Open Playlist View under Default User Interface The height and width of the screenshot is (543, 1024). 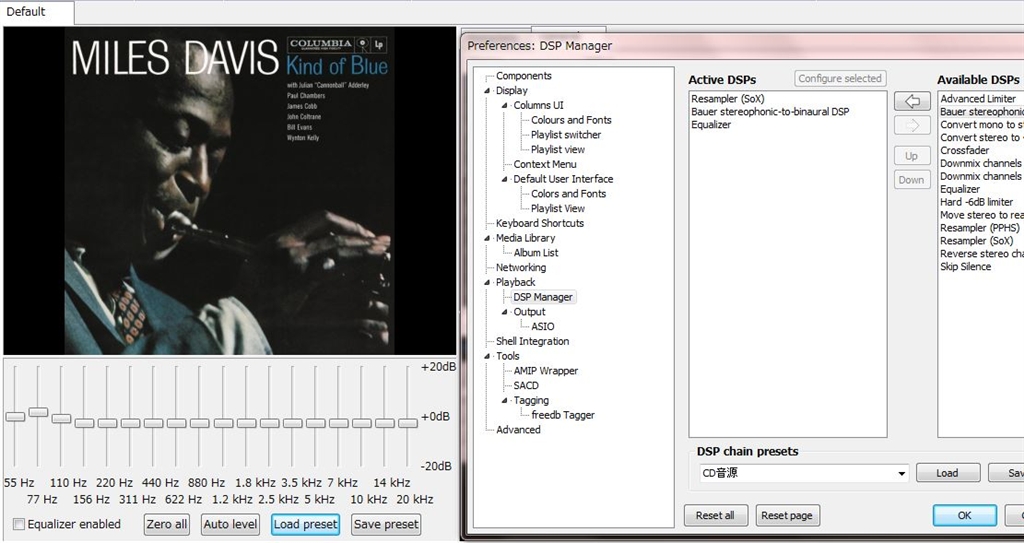pyautogui.click(x=558, y=208)
